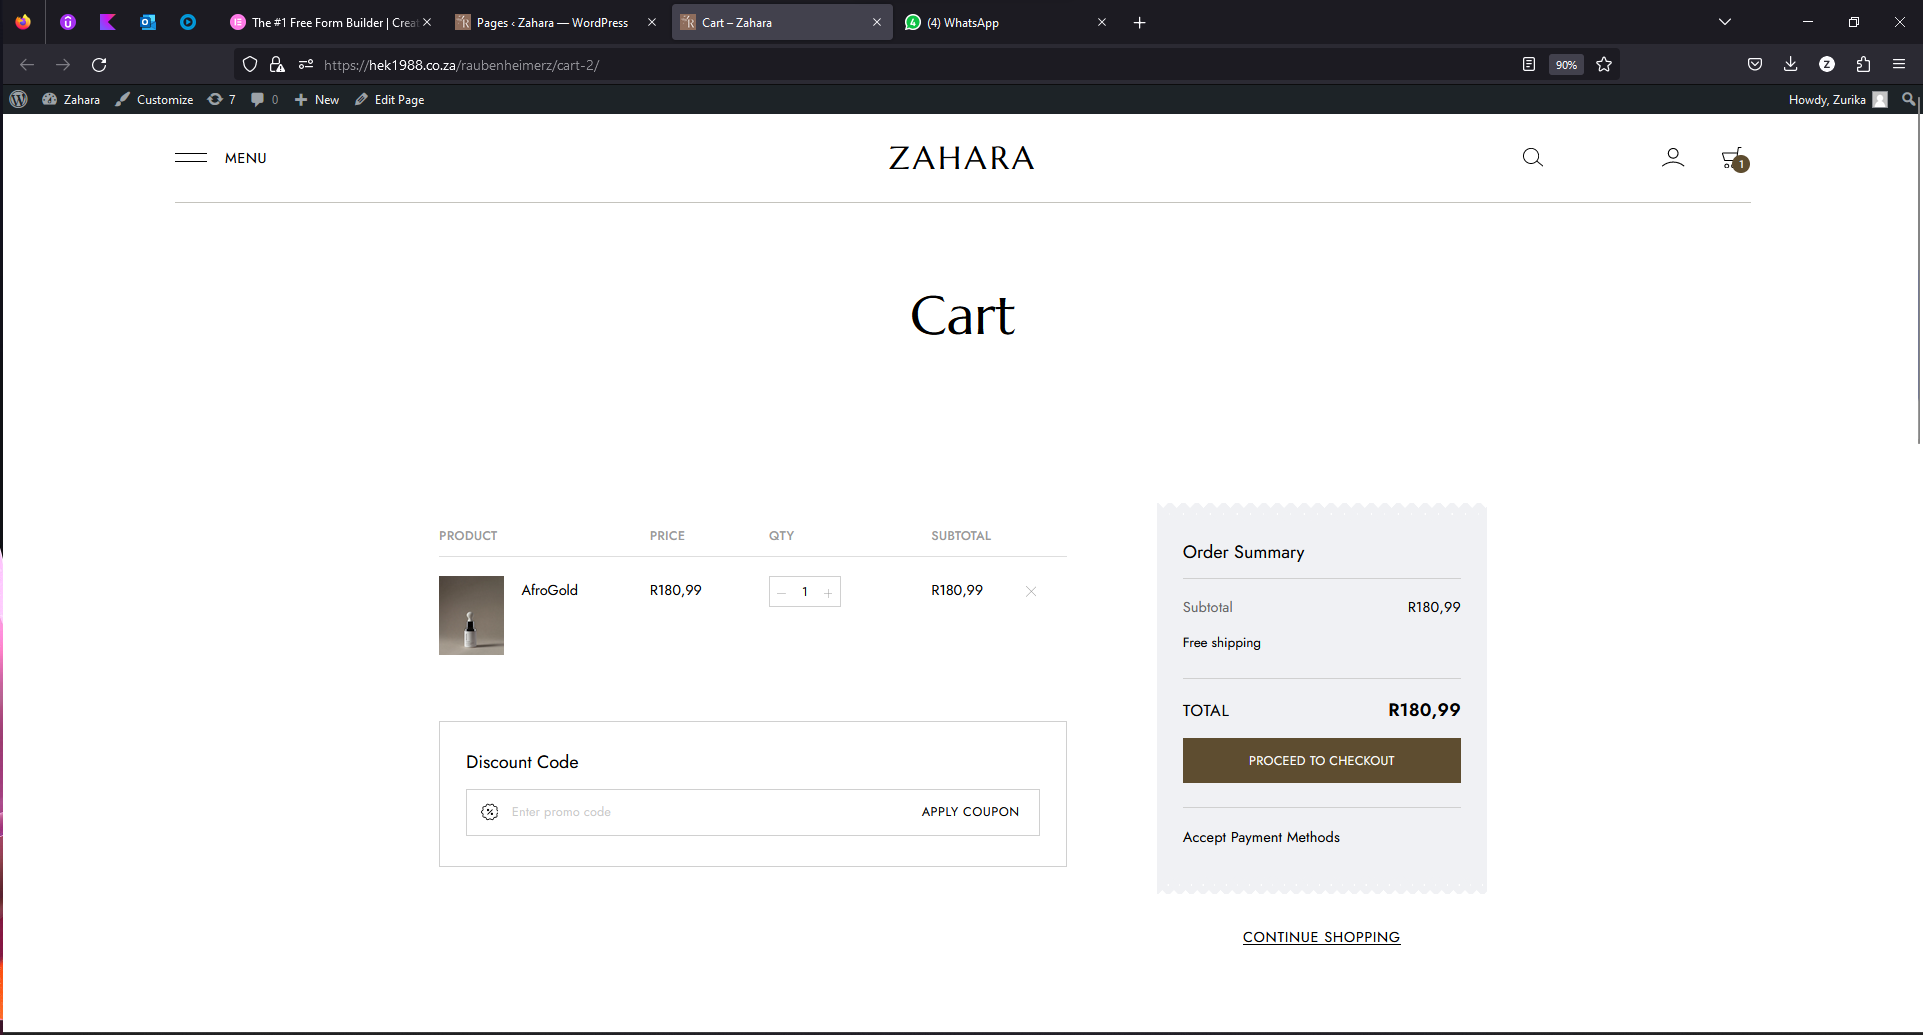
Task: Click the Proceed to Checkout button
Action: (1321, 761)
